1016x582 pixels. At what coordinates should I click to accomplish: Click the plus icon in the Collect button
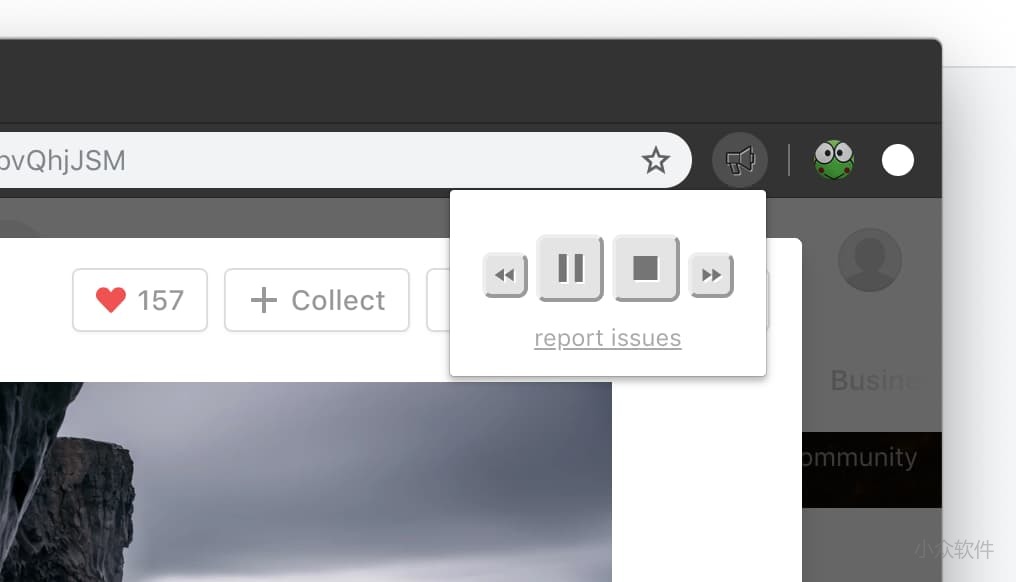pyautogui.click(x=264, y=300)
